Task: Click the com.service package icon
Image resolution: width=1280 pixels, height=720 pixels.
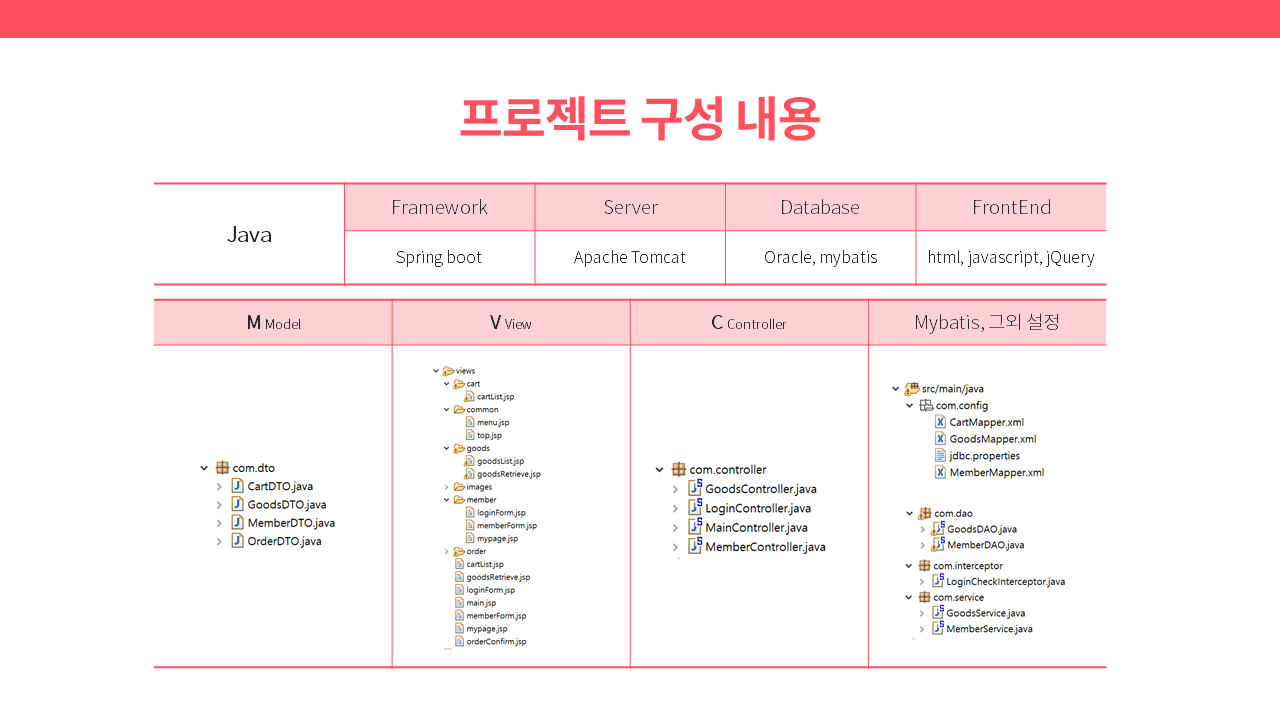Action: 924,597
